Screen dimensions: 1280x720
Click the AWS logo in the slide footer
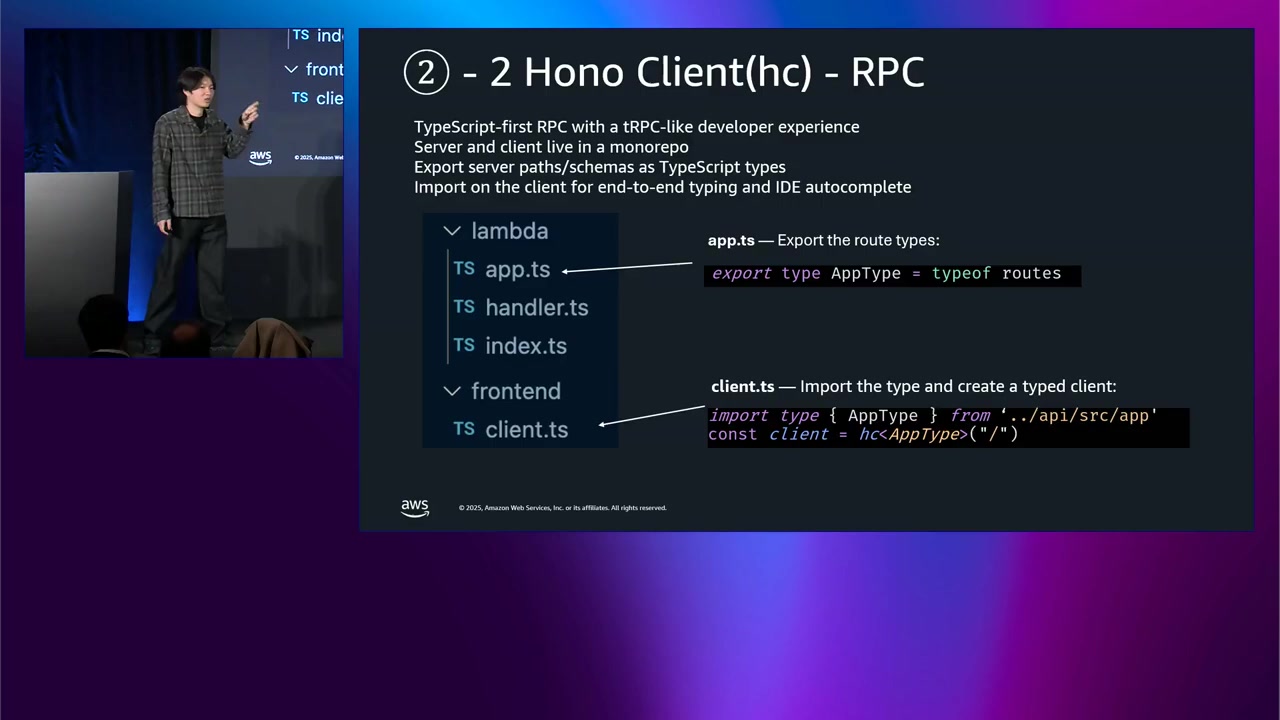click(x=415, y=508)
